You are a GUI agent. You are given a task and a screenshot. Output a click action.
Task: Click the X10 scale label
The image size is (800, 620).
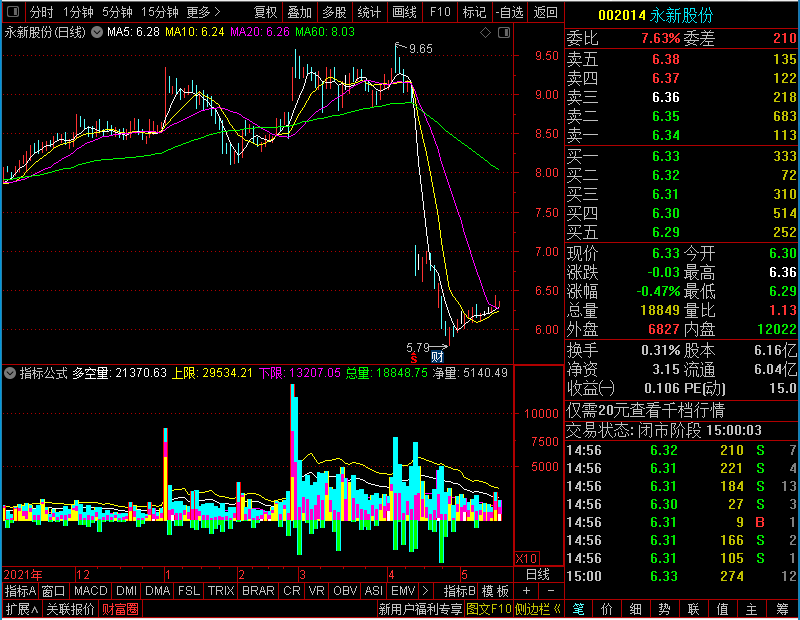coord(526,558)
